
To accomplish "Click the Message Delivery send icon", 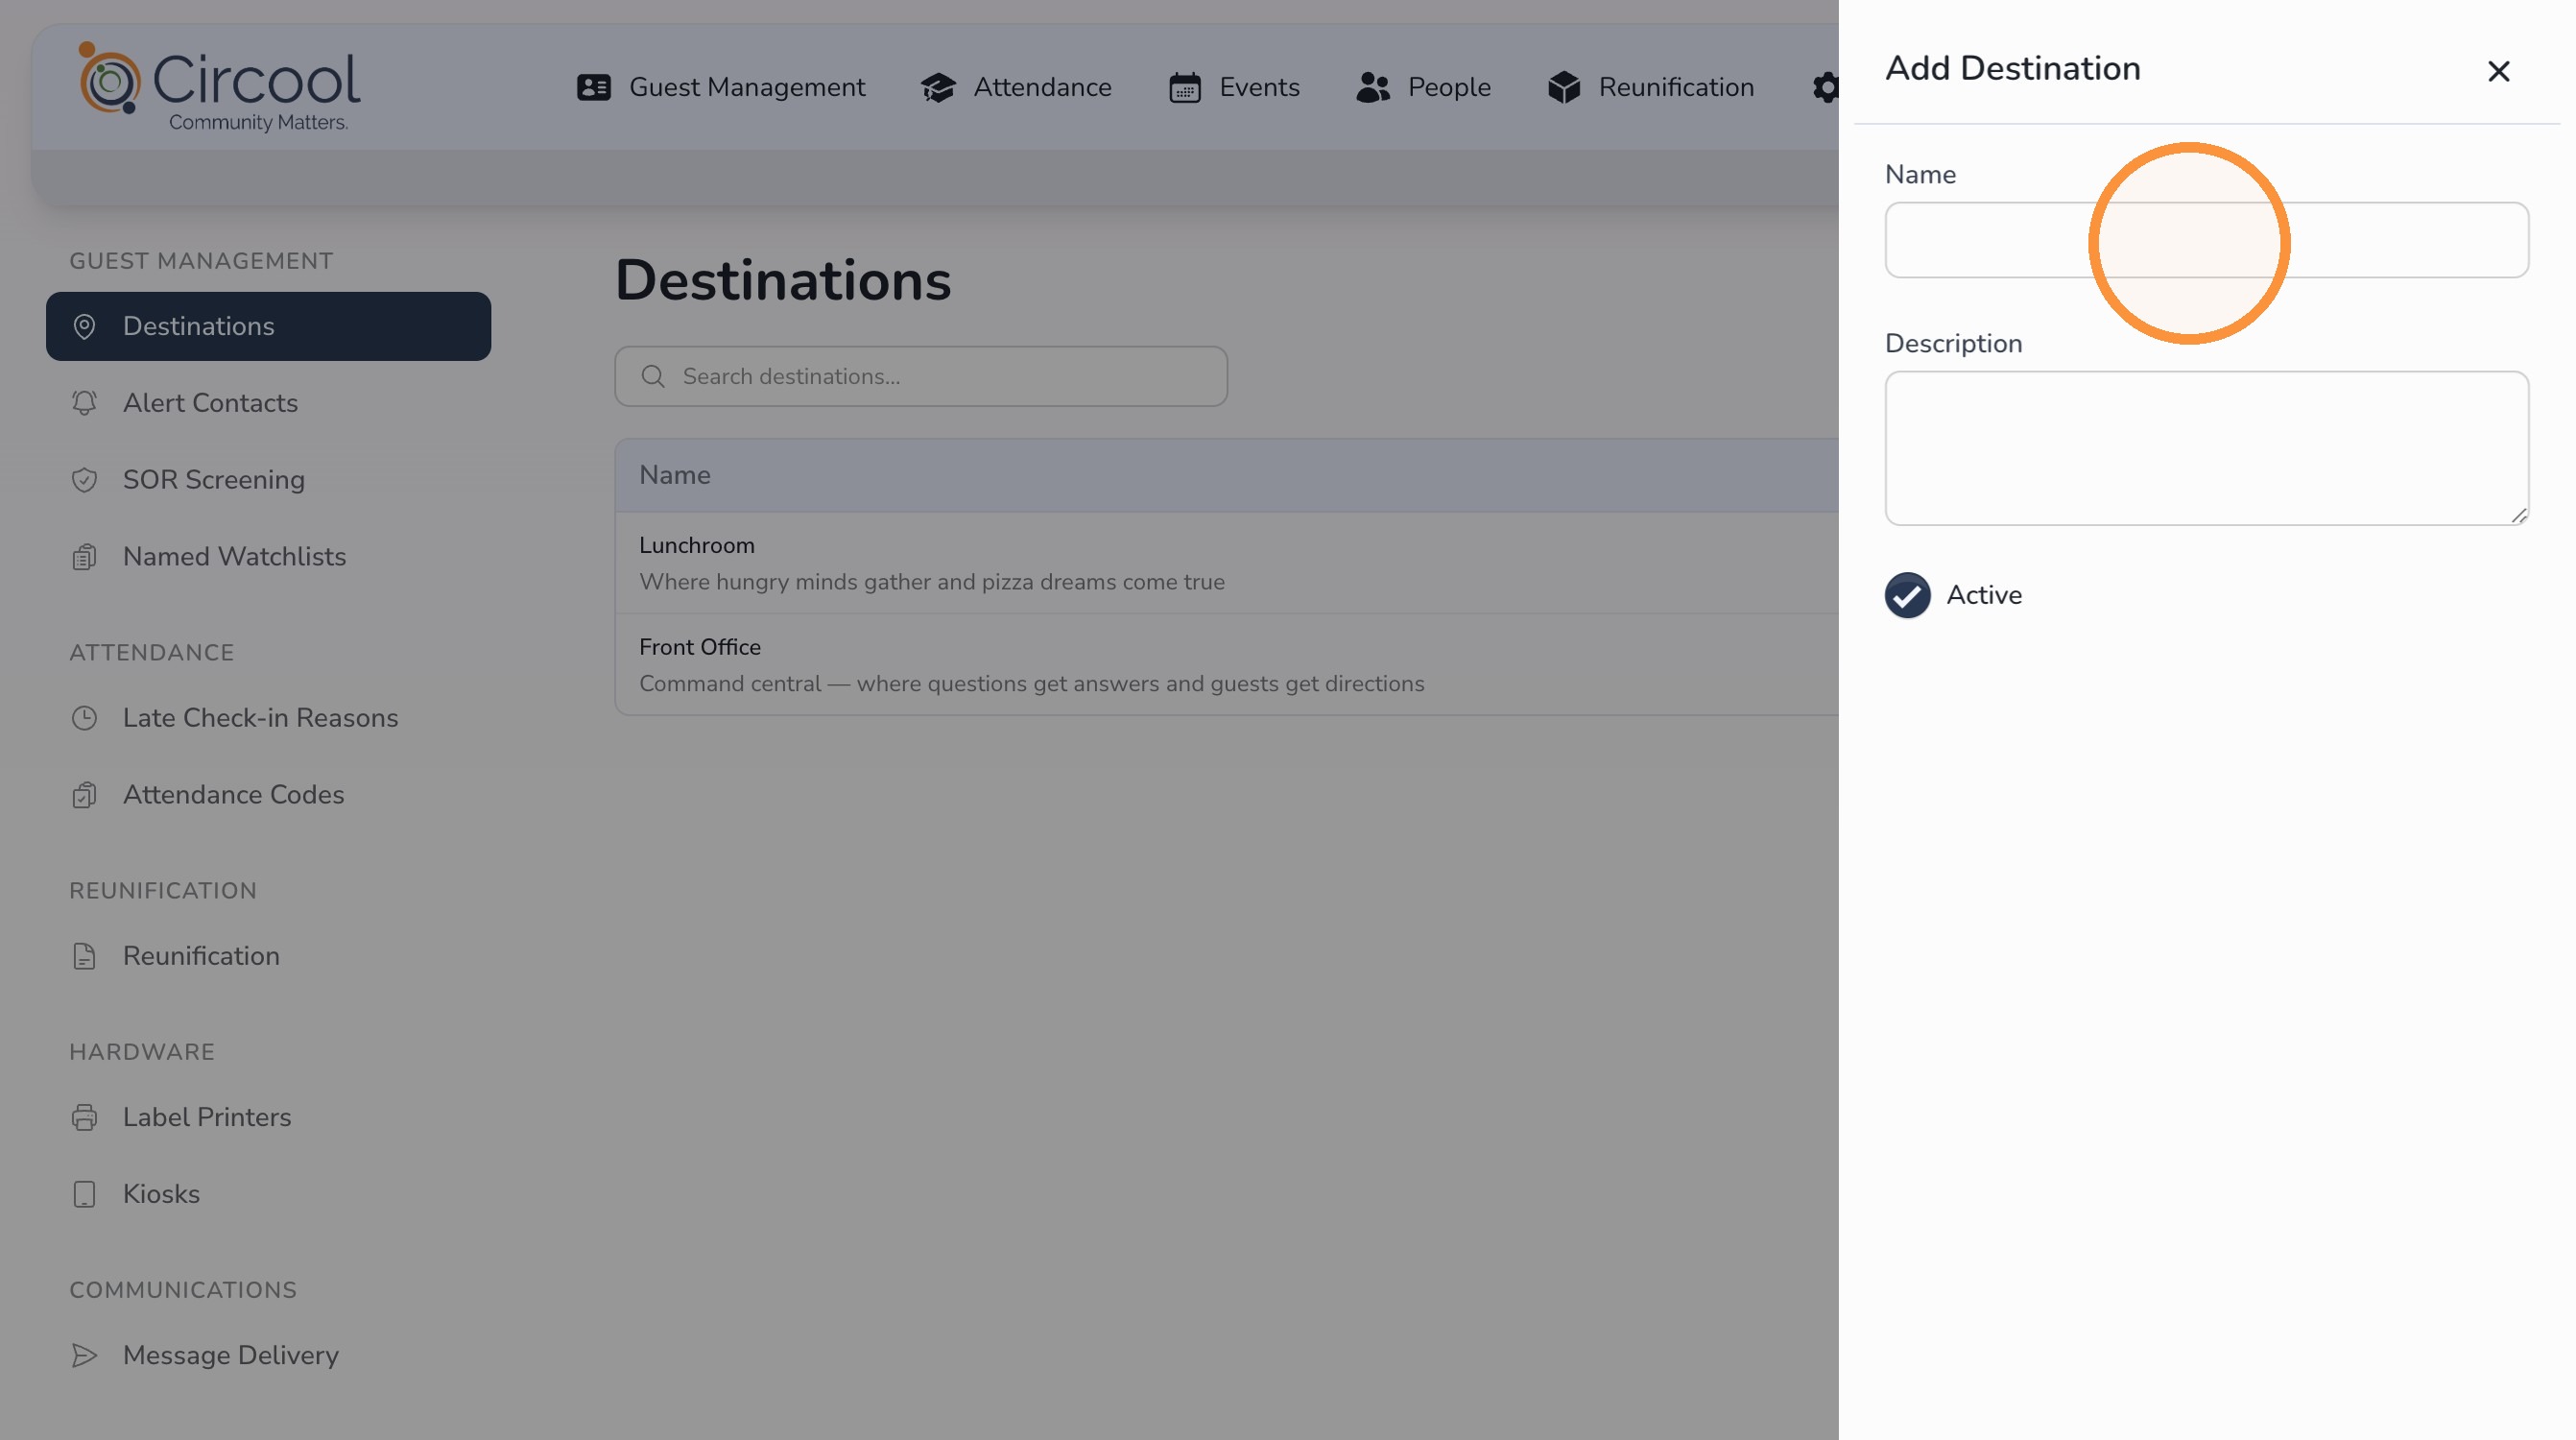I will coord(85,1355).
